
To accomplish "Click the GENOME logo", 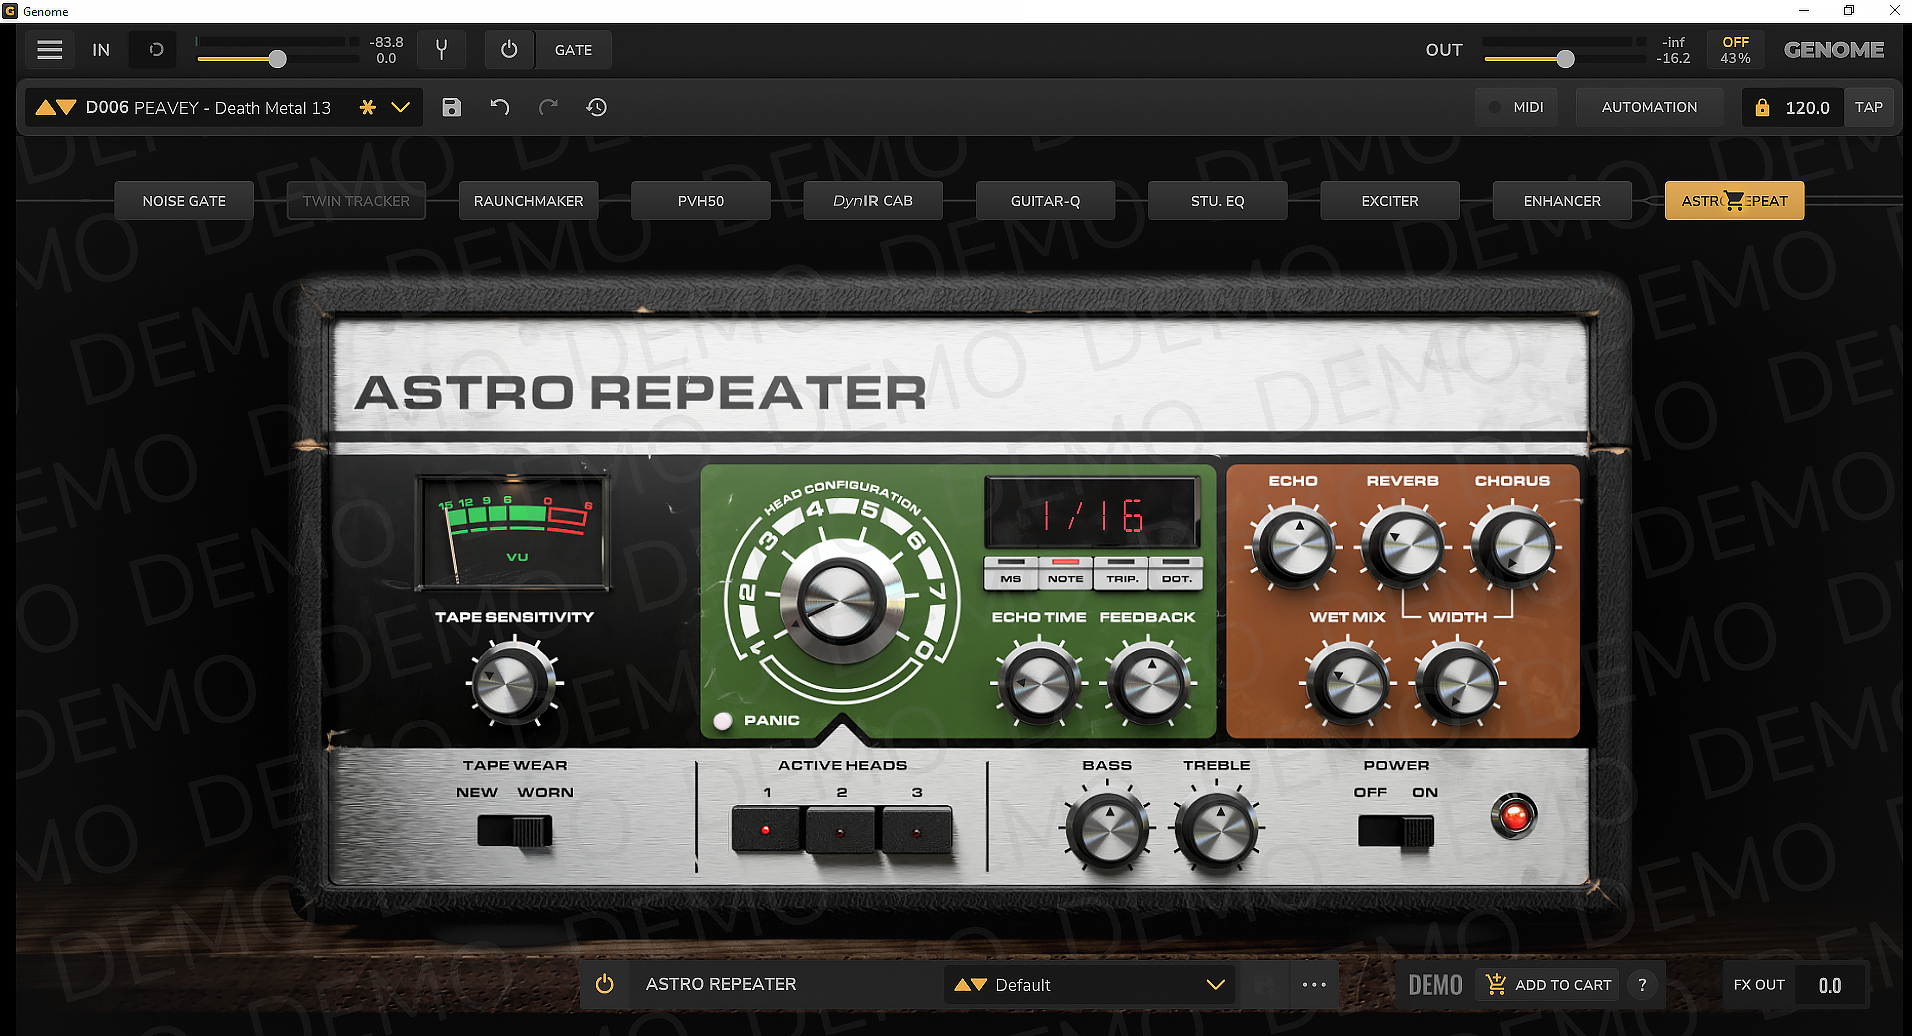I will [x=1834, y=50].
